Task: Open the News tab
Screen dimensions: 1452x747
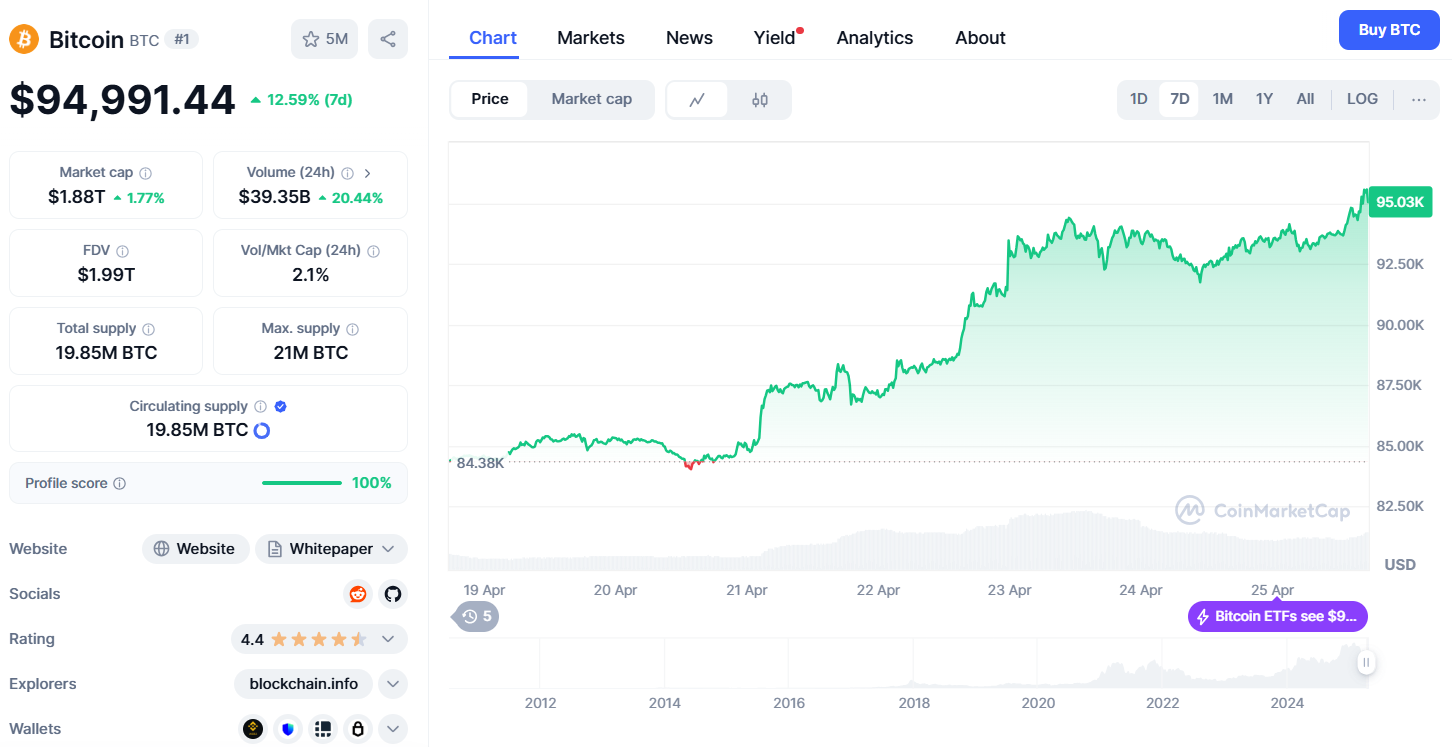Action: tap(689, 38)
